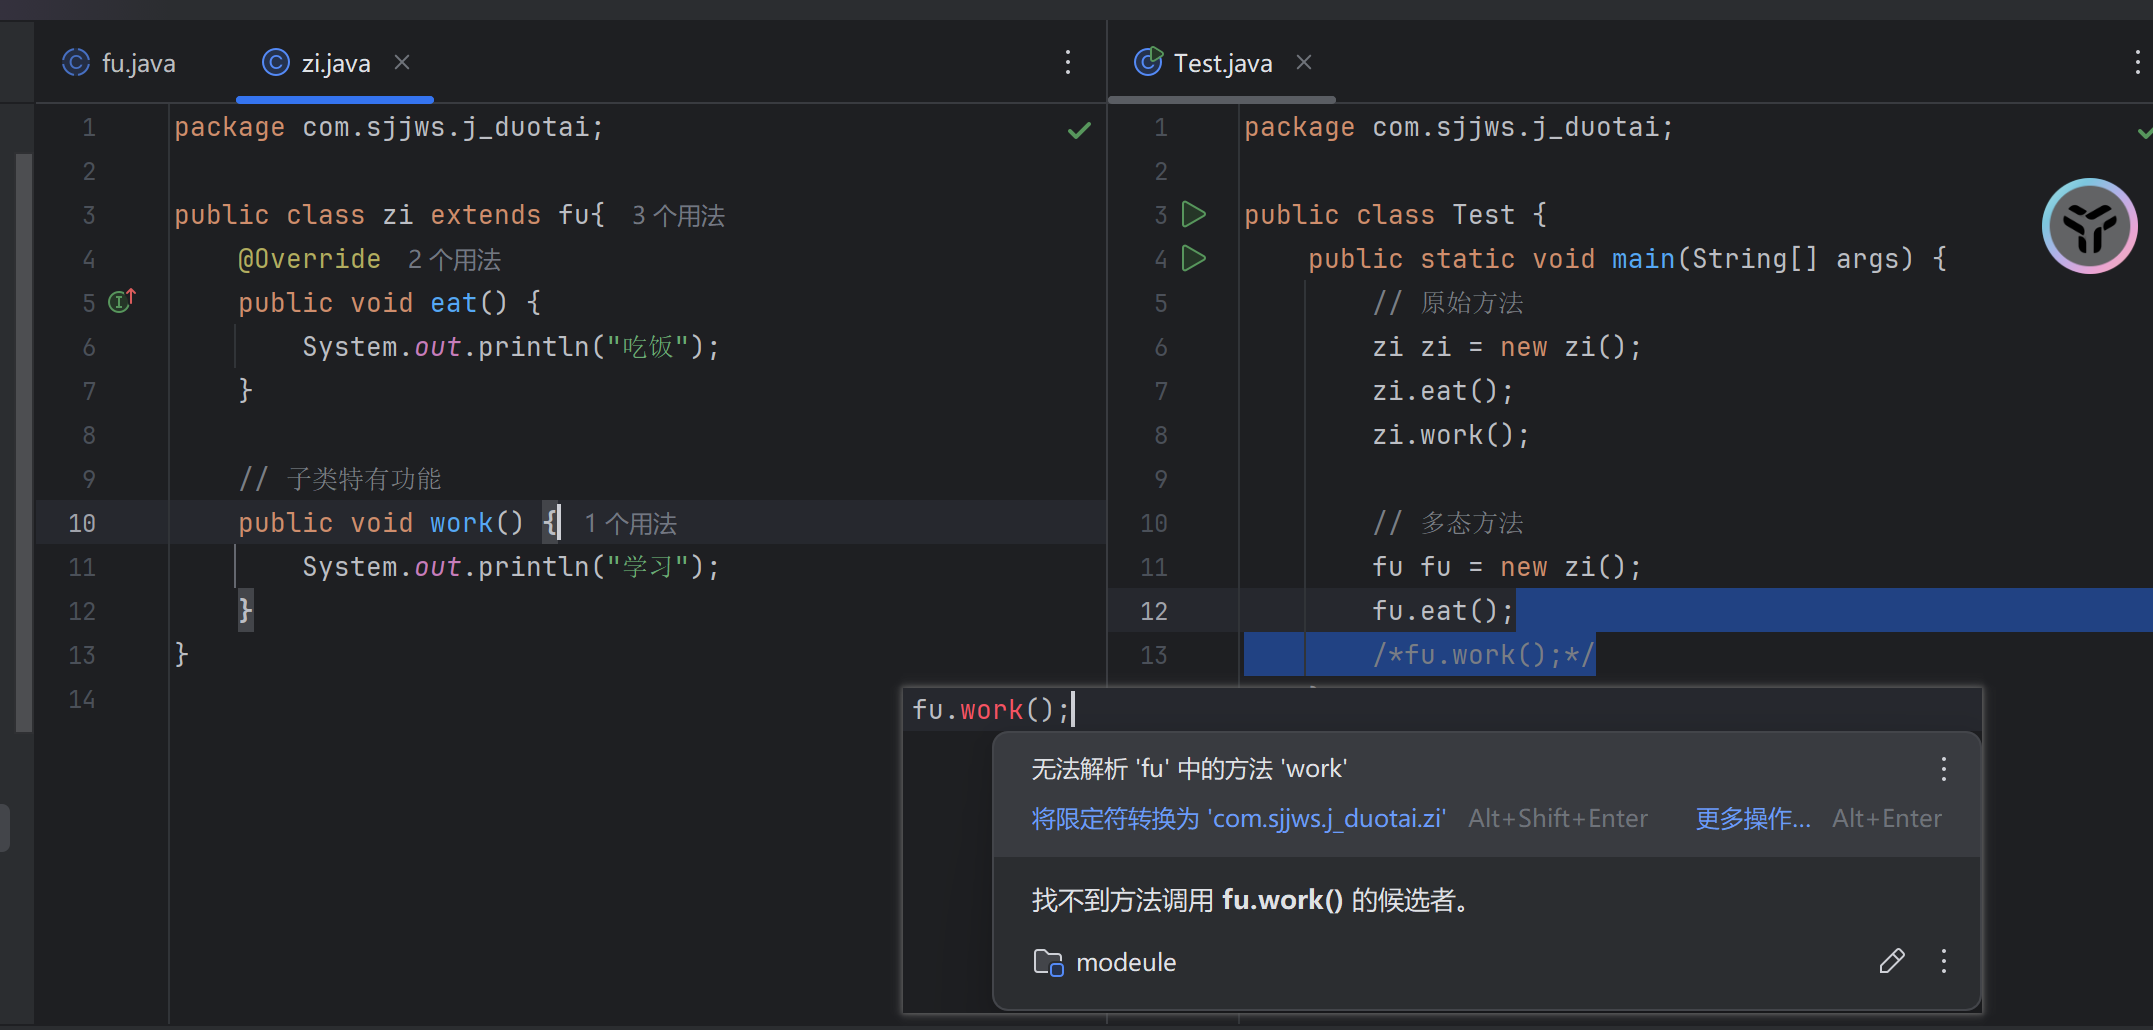Click the modeule folder icon
Image resolution: width=2153 pixels, height=1030 pixels.
pos(1048,962)
